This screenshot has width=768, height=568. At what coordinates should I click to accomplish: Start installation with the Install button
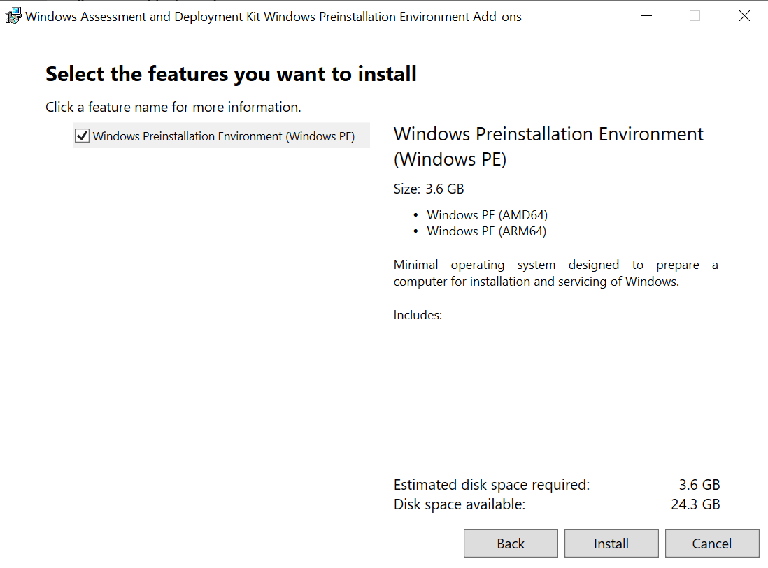[611, 544]
